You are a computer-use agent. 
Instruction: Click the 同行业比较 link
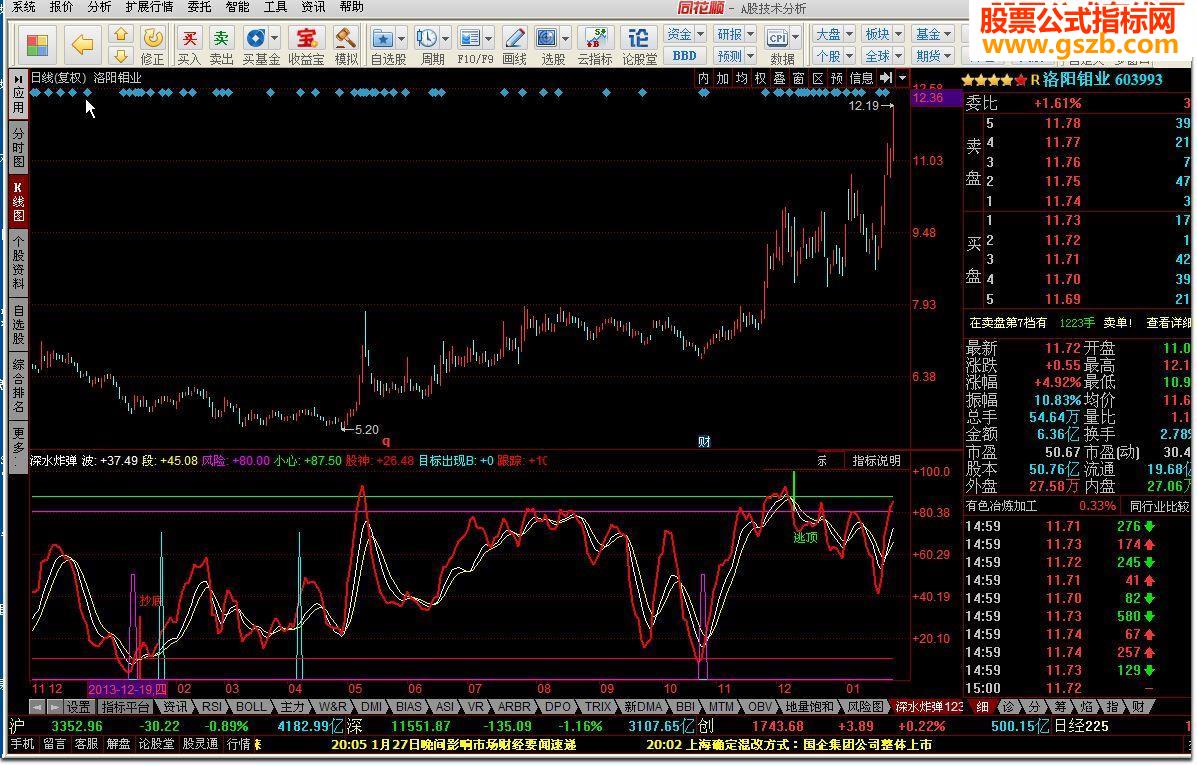point(1159,506)
